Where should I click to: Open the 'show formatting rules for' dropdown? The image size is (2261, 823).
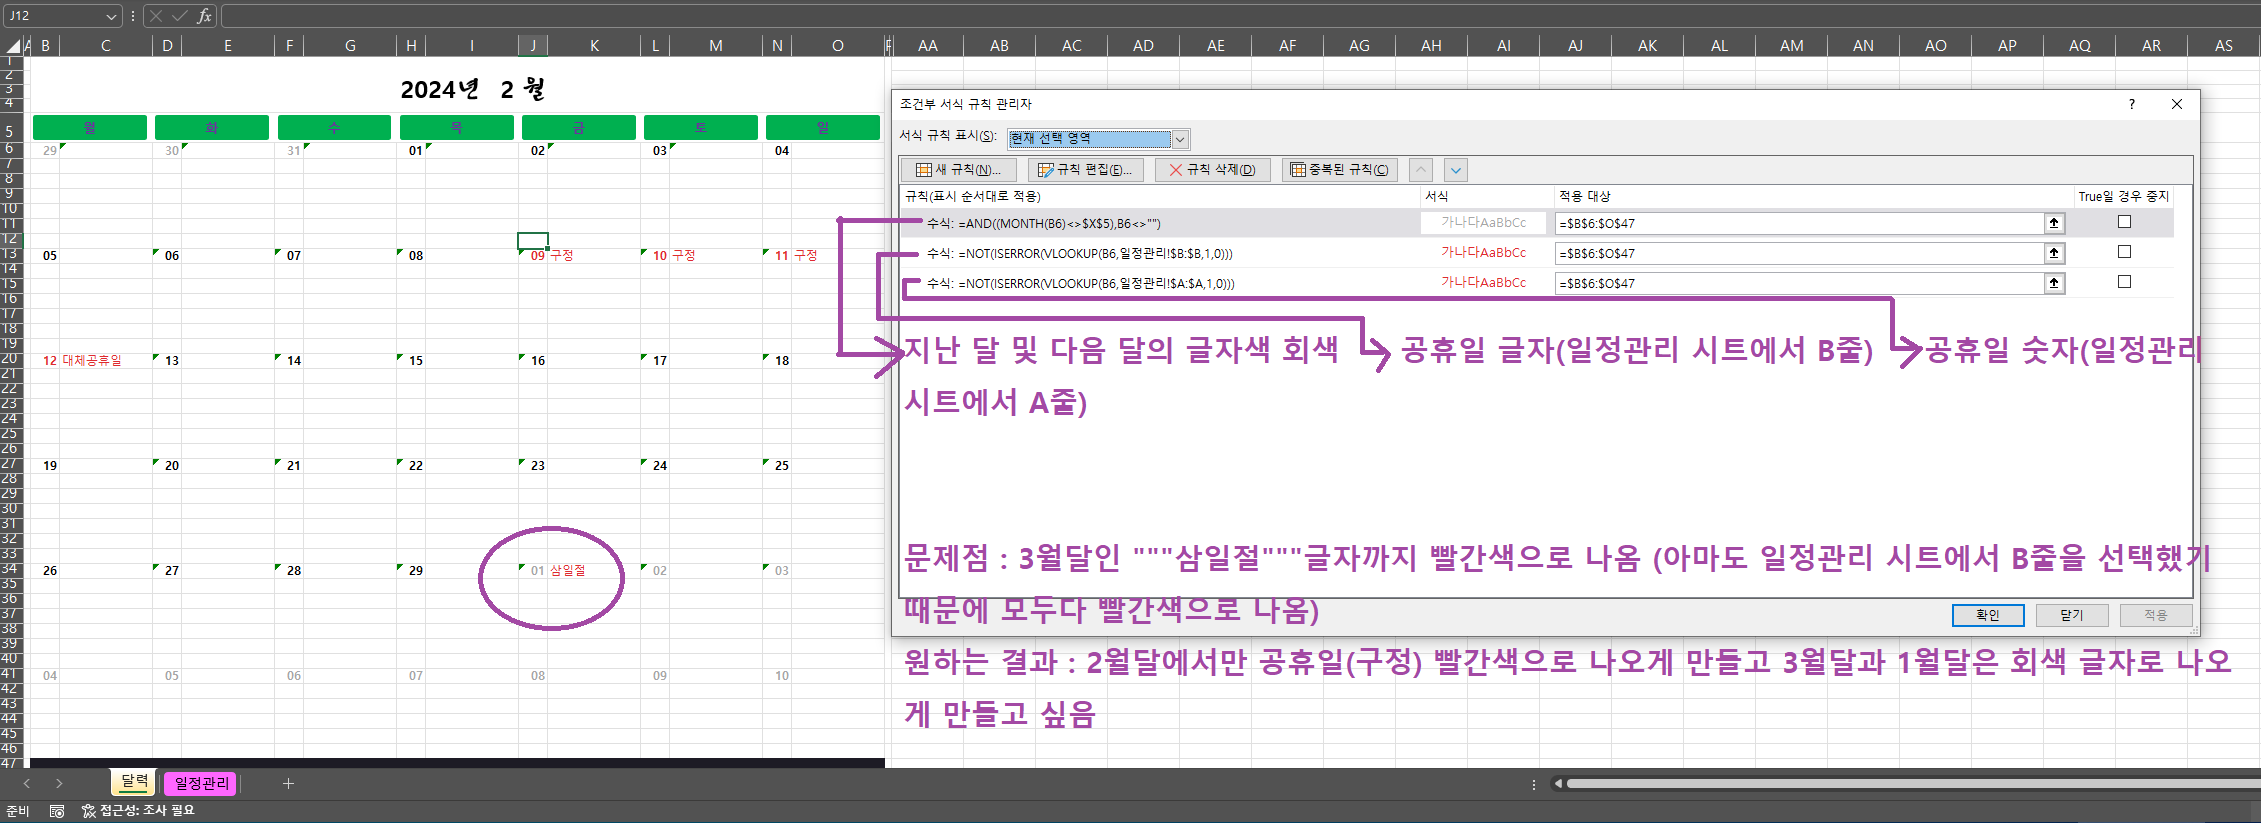click(x=1180, y=139)
